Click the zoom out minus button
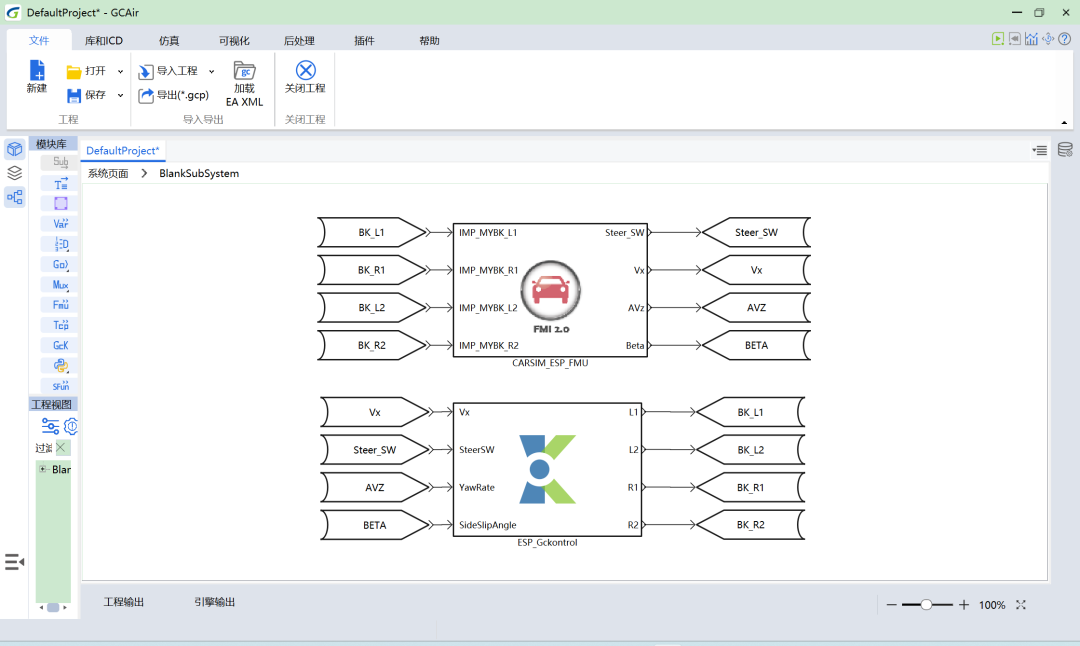Screen dimensions: 1080x646 891,605
